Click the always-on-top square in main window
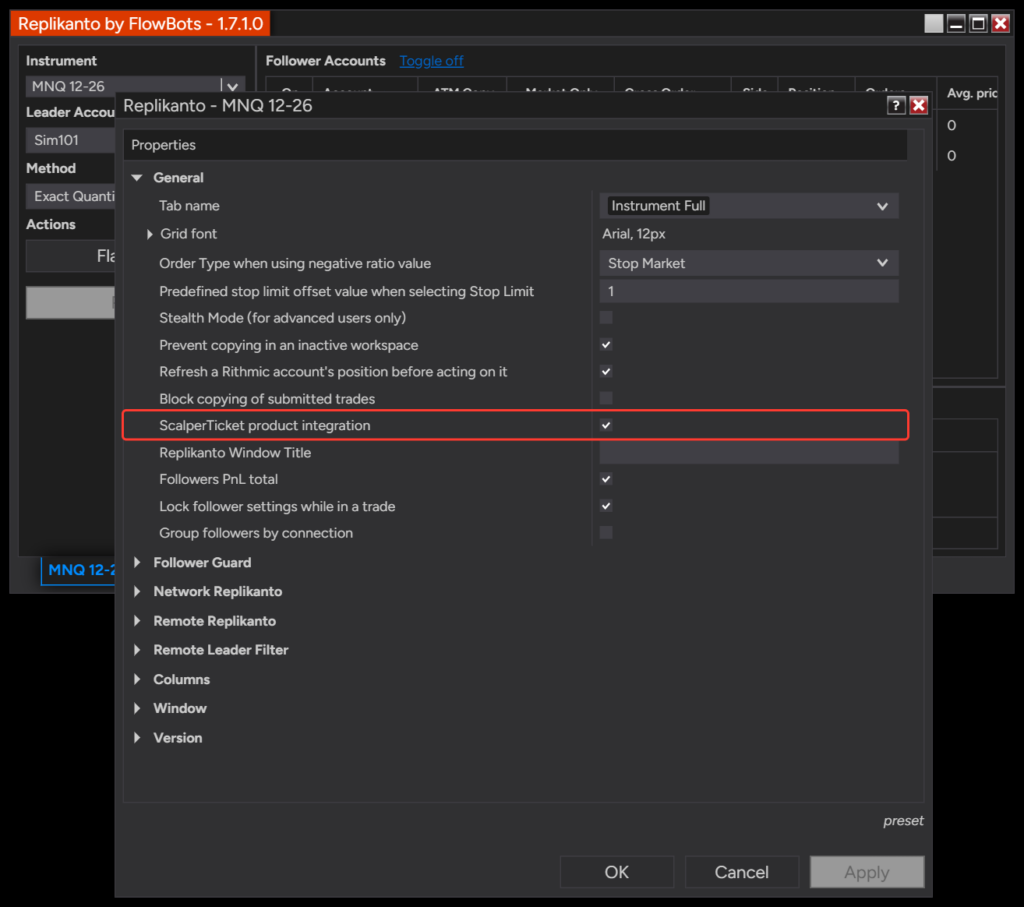Viewport: 1024px width, 907px height. tap(934, 24)
